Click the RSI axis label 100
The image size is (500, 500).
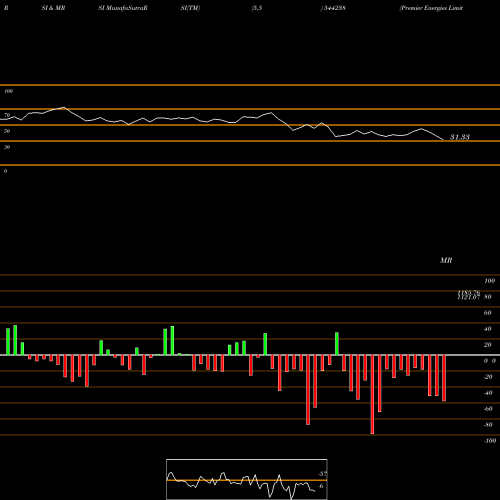click(8, 91)
